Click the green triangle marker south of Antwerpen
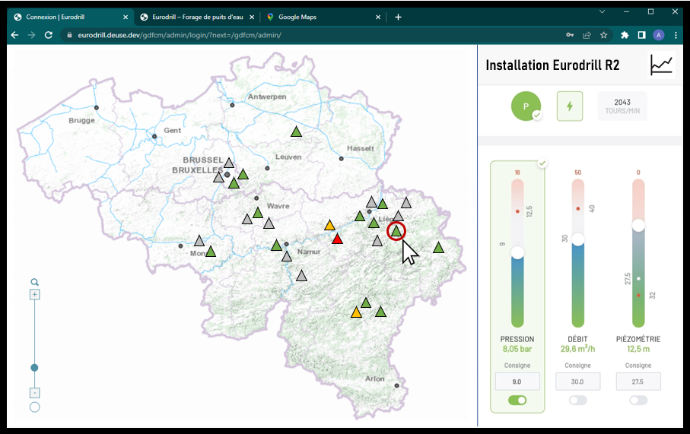690x434 pixels. 295,132
